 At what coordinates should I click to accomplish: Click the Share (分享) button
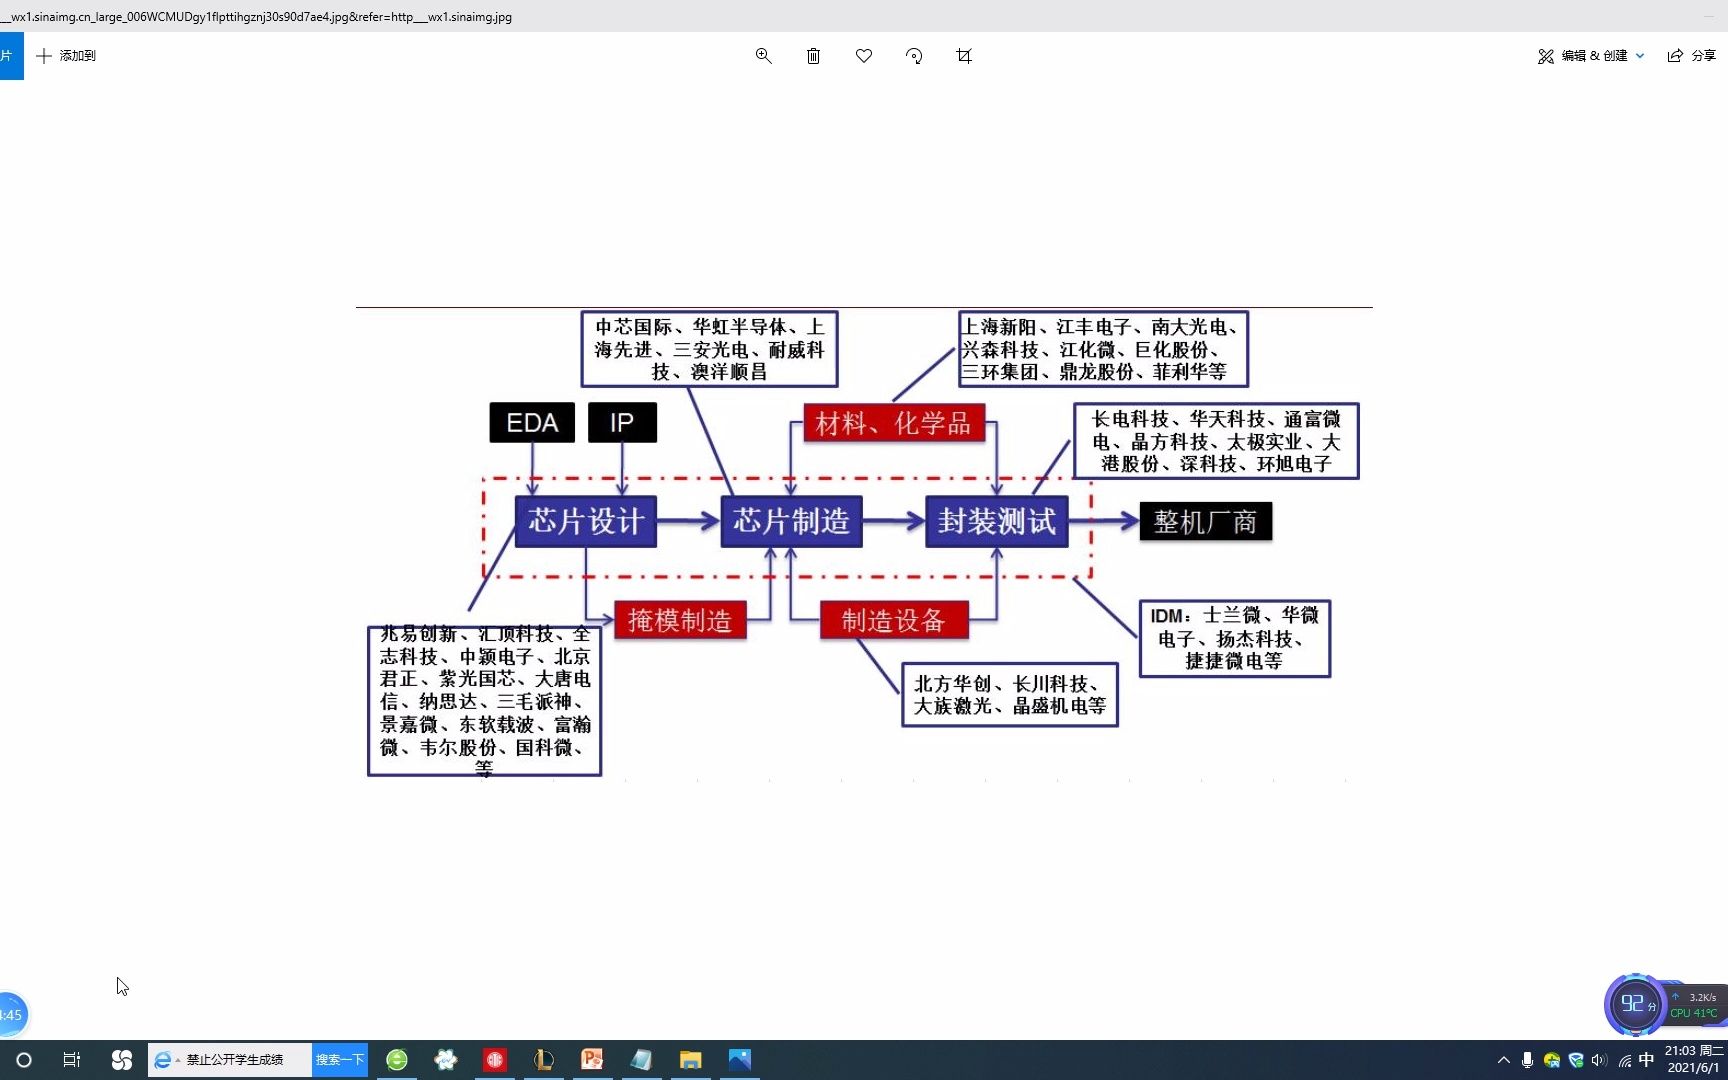click(x=1691, y=56)
